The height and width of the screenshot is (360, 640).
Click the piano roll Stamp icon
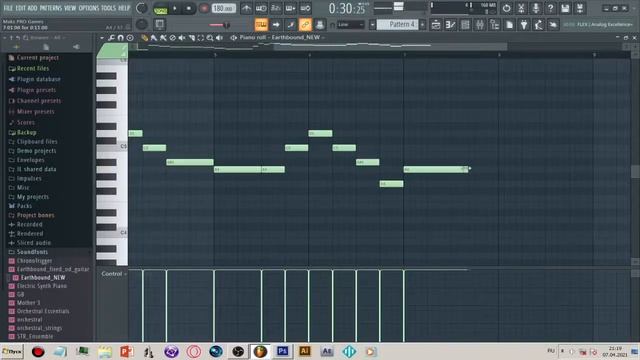click(x=130, y=38)
